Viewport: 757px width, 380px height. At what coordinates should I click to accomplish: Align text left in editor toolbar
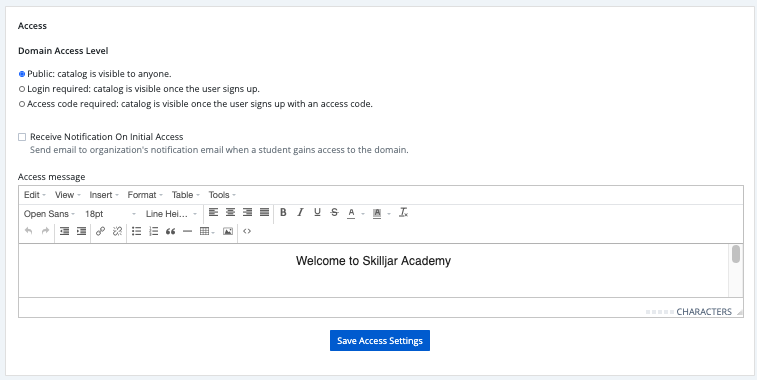point(213,212)
